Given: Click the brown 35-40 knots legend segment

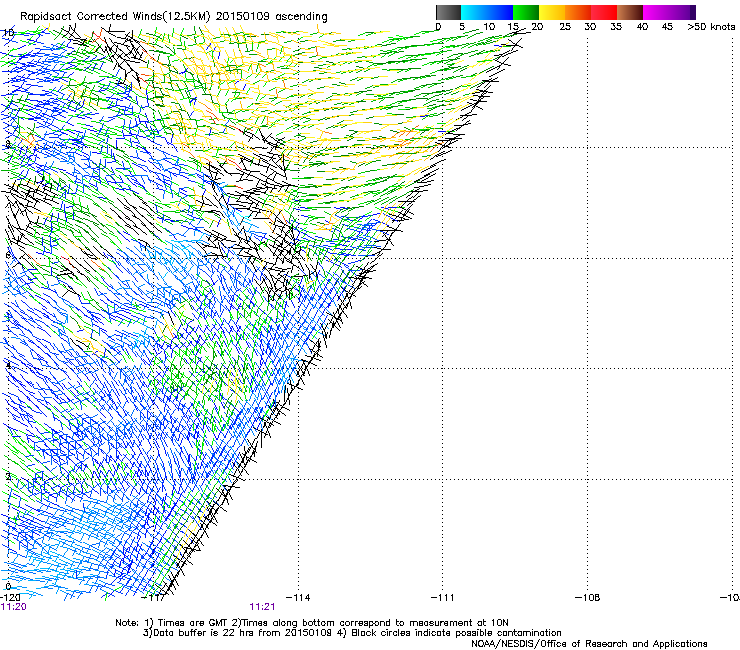Looking at the screenshot, I should coord(630,12).
